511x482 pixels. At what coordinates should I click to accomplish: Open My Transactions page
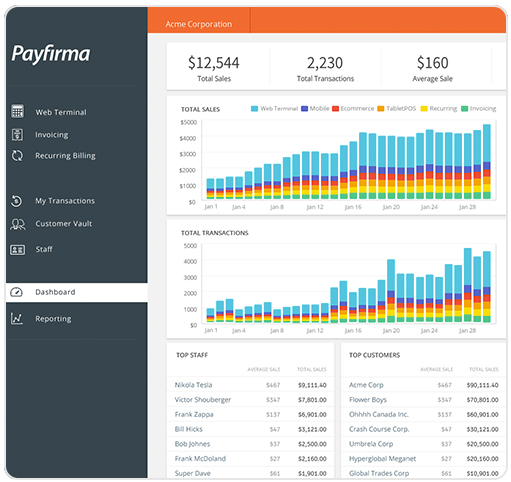(x=65, y=201)
